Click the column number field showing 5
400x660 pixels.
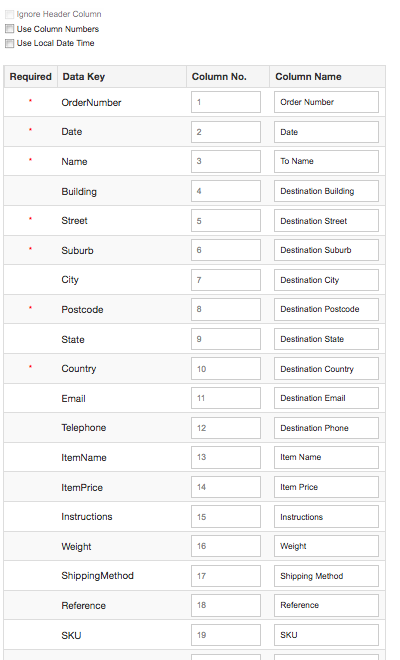tap(226, 221)
